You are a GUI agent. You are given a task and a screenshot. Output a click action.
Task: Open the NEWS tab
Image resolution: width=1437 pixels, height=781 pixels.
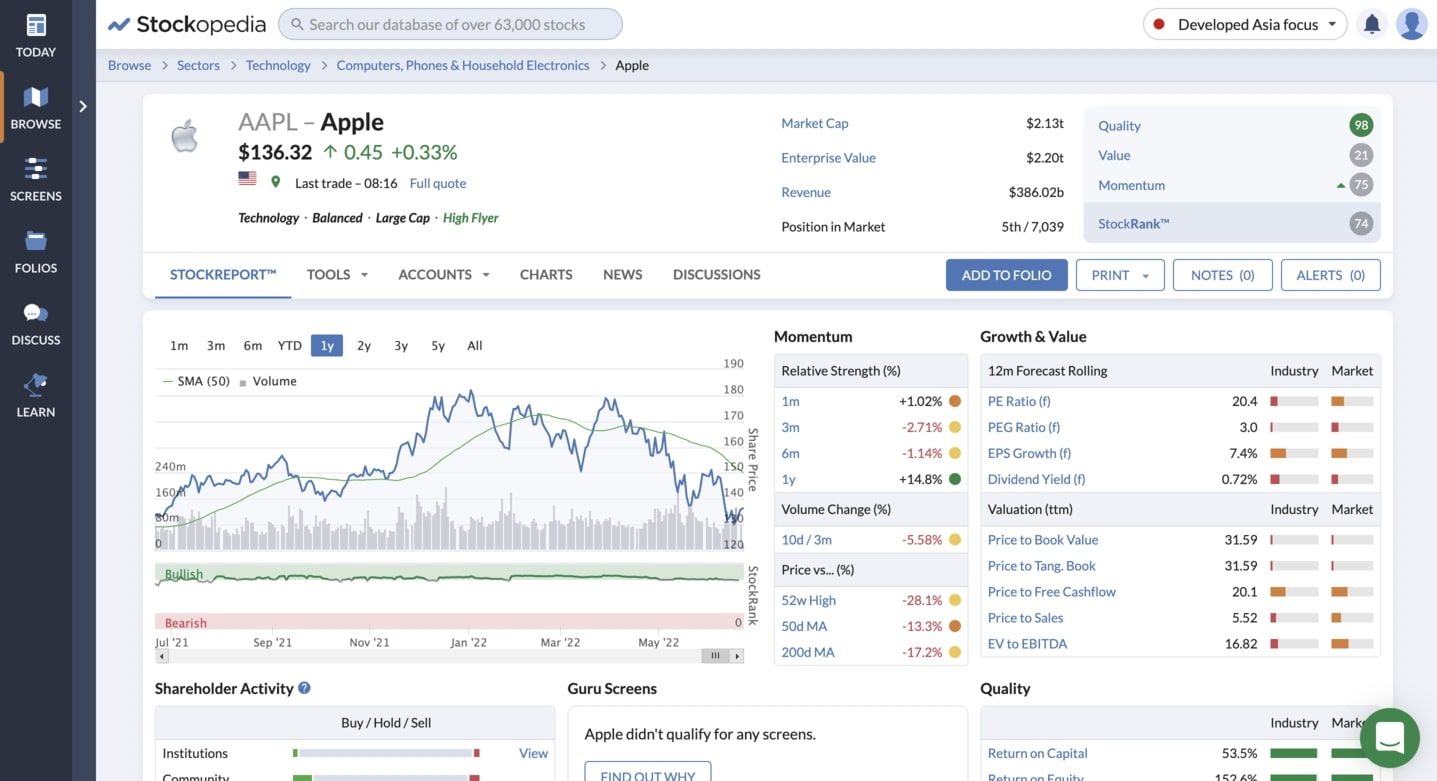(621, 274)
